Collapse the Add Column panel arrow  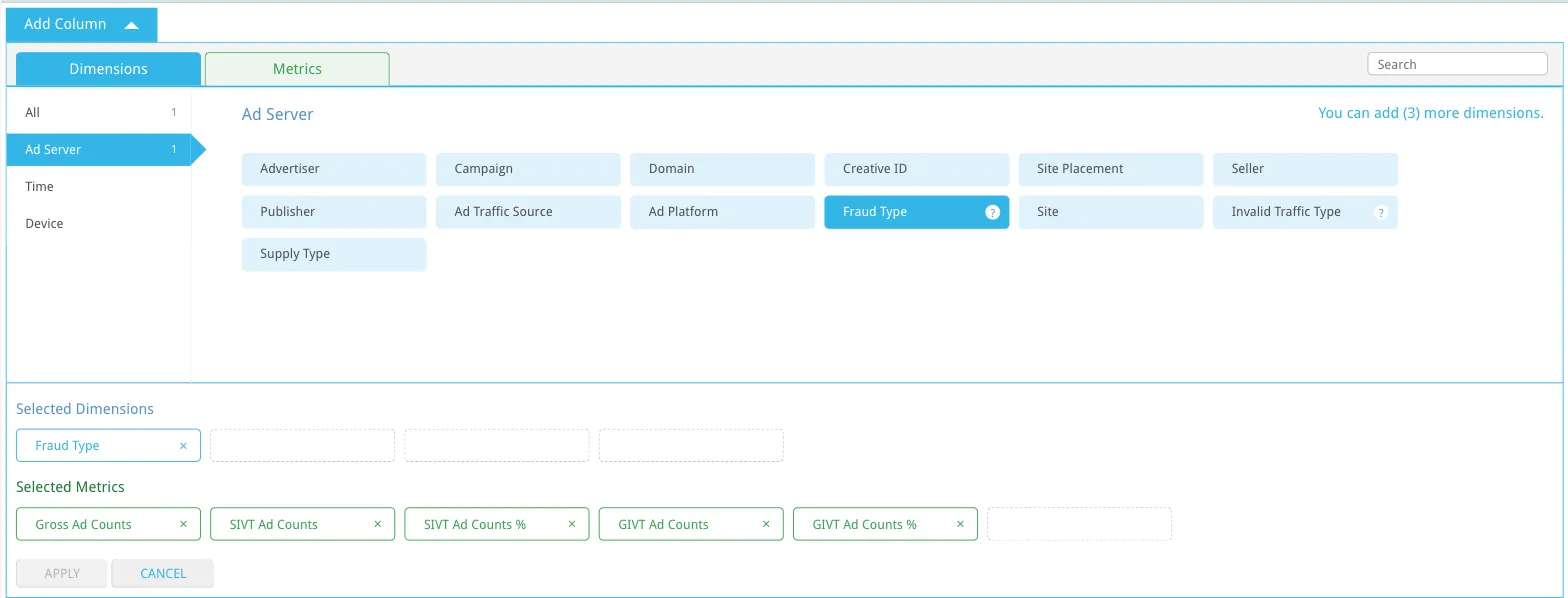pyautogui.click(x=131, y=25)
